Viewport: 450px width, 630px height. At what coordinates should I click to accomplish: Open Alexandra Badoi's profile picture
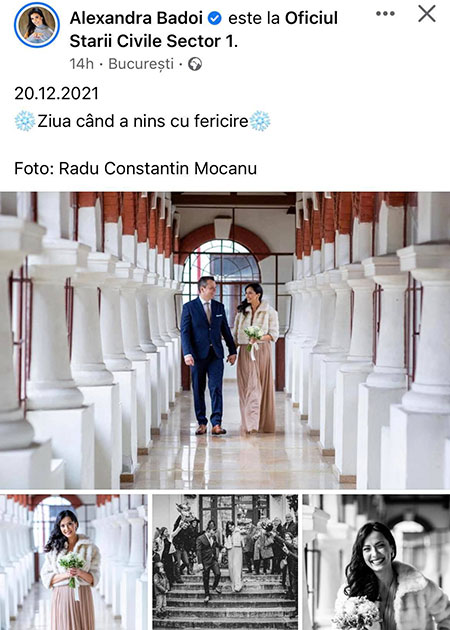(x=37, y=25)
